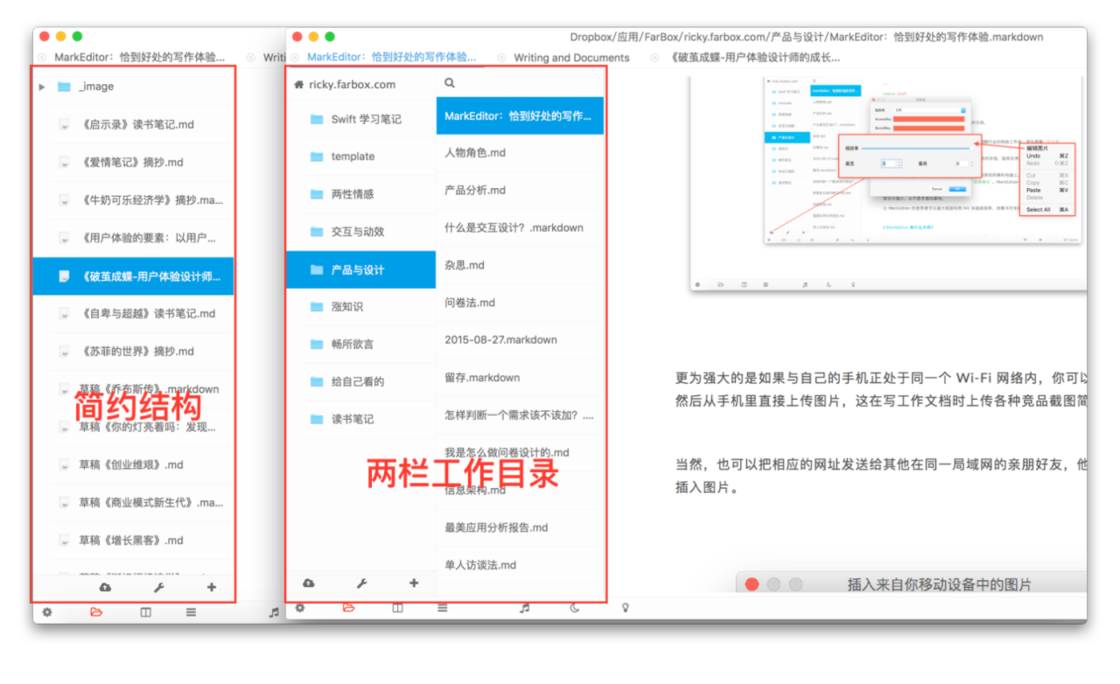Click the music note icon in the front window's bottom bar
1120x684 pixels.
(525, 608)
